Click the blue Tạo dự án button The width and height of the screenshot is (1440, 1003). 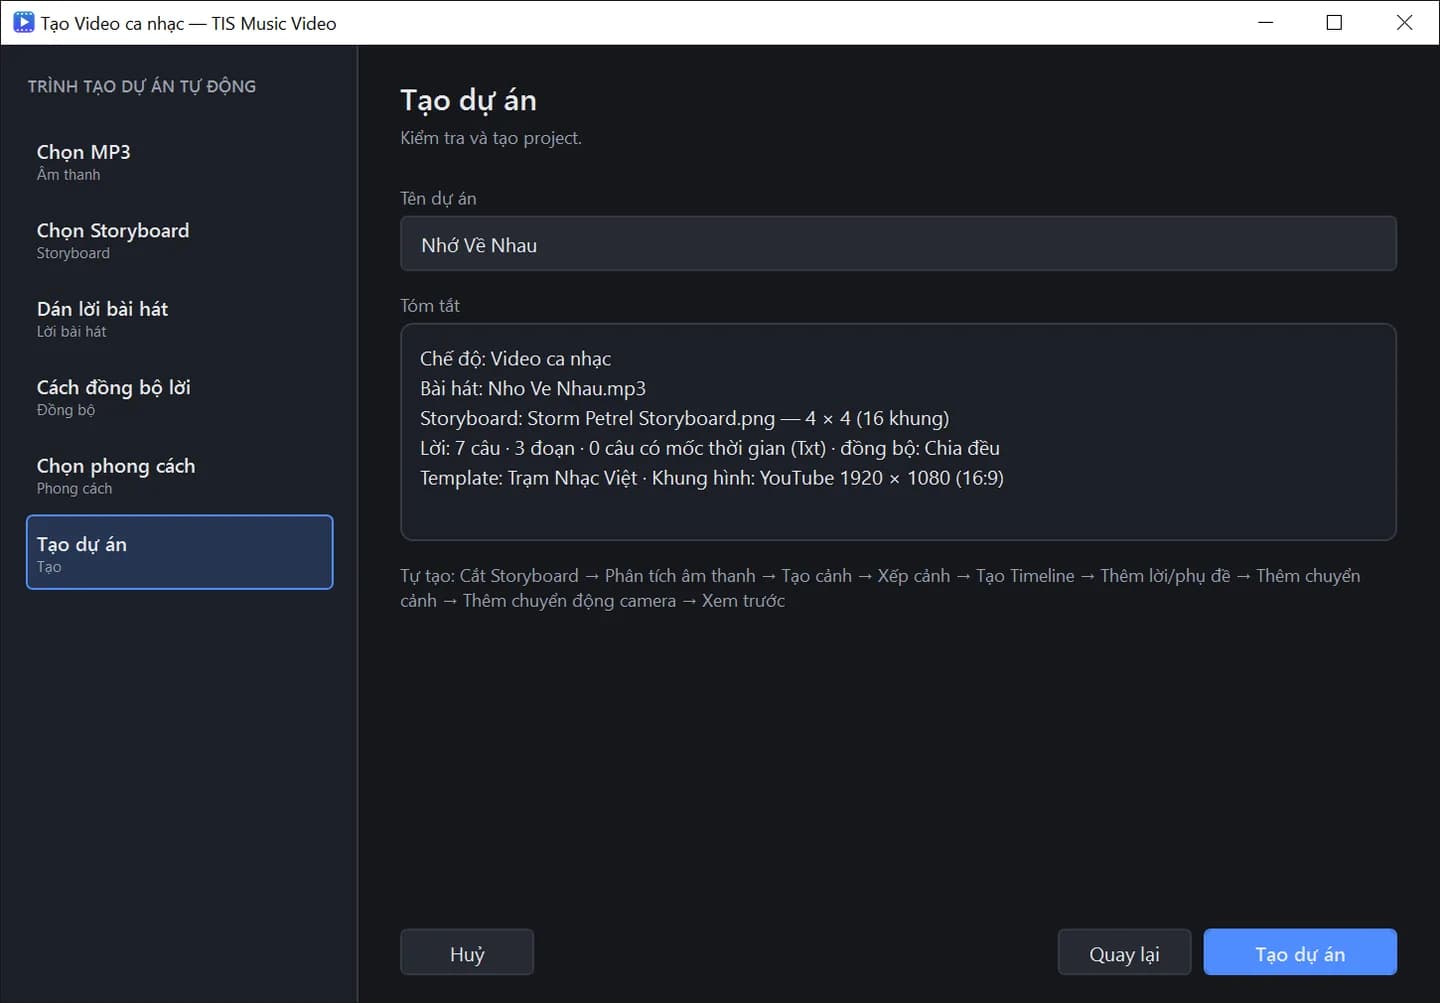click(1300, 953)
